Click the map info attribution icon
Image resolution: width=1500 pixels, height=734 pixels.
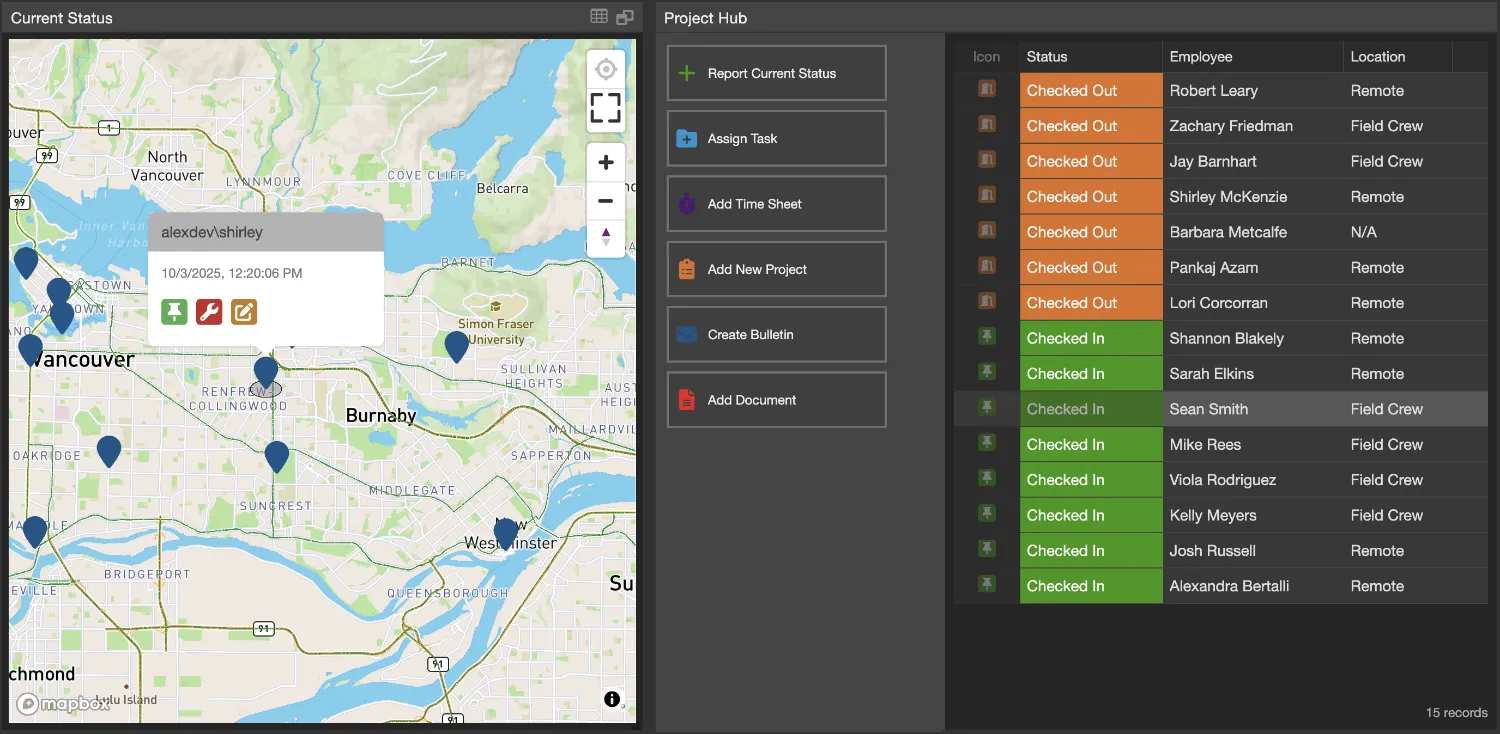tap(612, 699)
